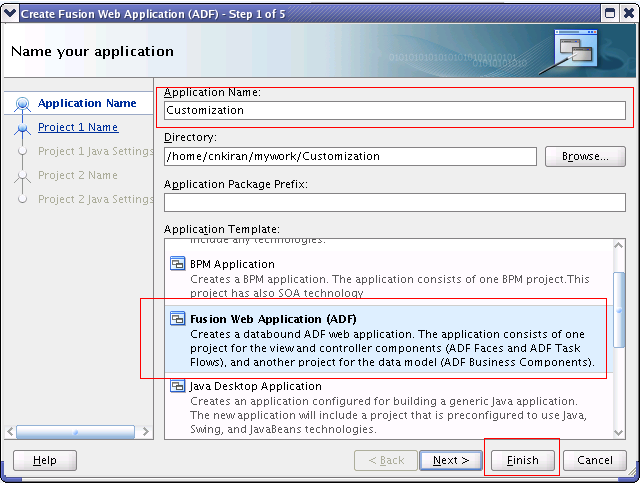Click the Directory label
Image resolution: width=640 pixels, height=483 pixels.
pyautogui.click(x=190, y=137)
